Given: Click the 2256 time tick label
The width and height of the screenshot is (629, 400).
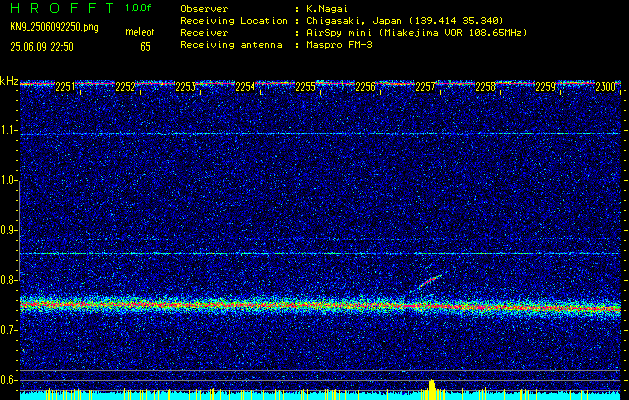Looking at the screenshot, I should (365, 87).
